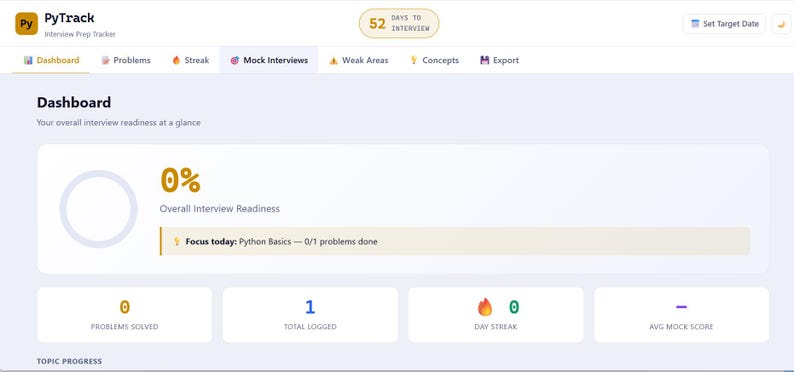Viewport: 794px width, 372px height.
Task: Open the Weak Areas tab
Action: coord(359,60)
